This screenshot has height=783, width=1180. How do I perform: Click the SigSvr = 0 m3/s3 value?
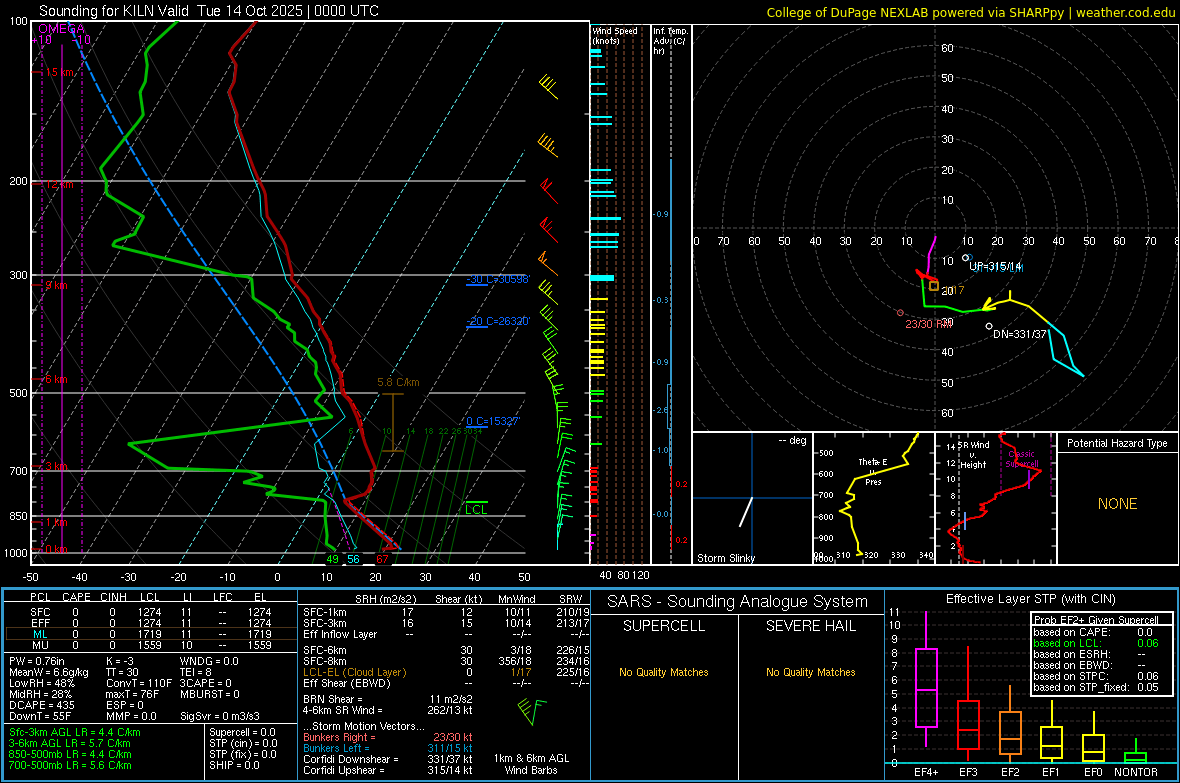(220, 716)
